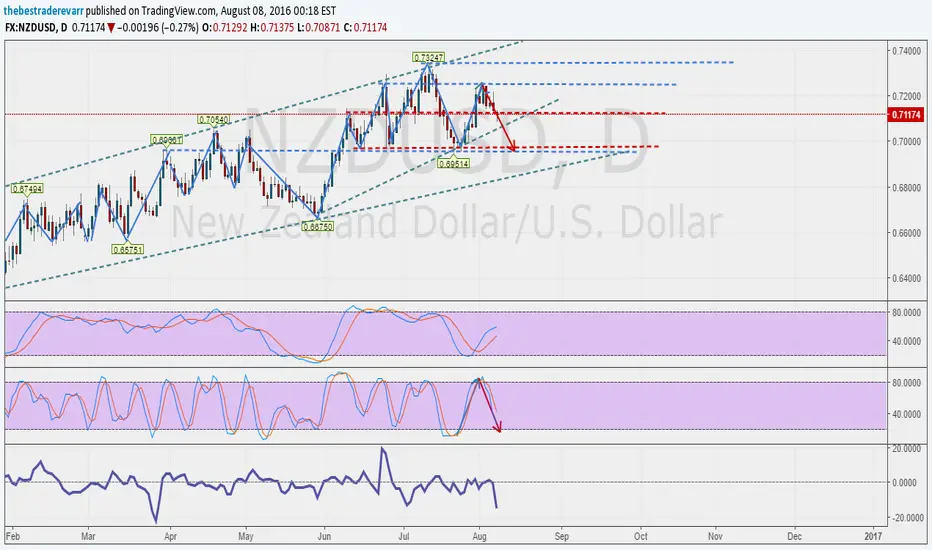The height and width of the screenshot is (550, 932).
Task: Click the Jun label on time axis
Action: point(325,536)
